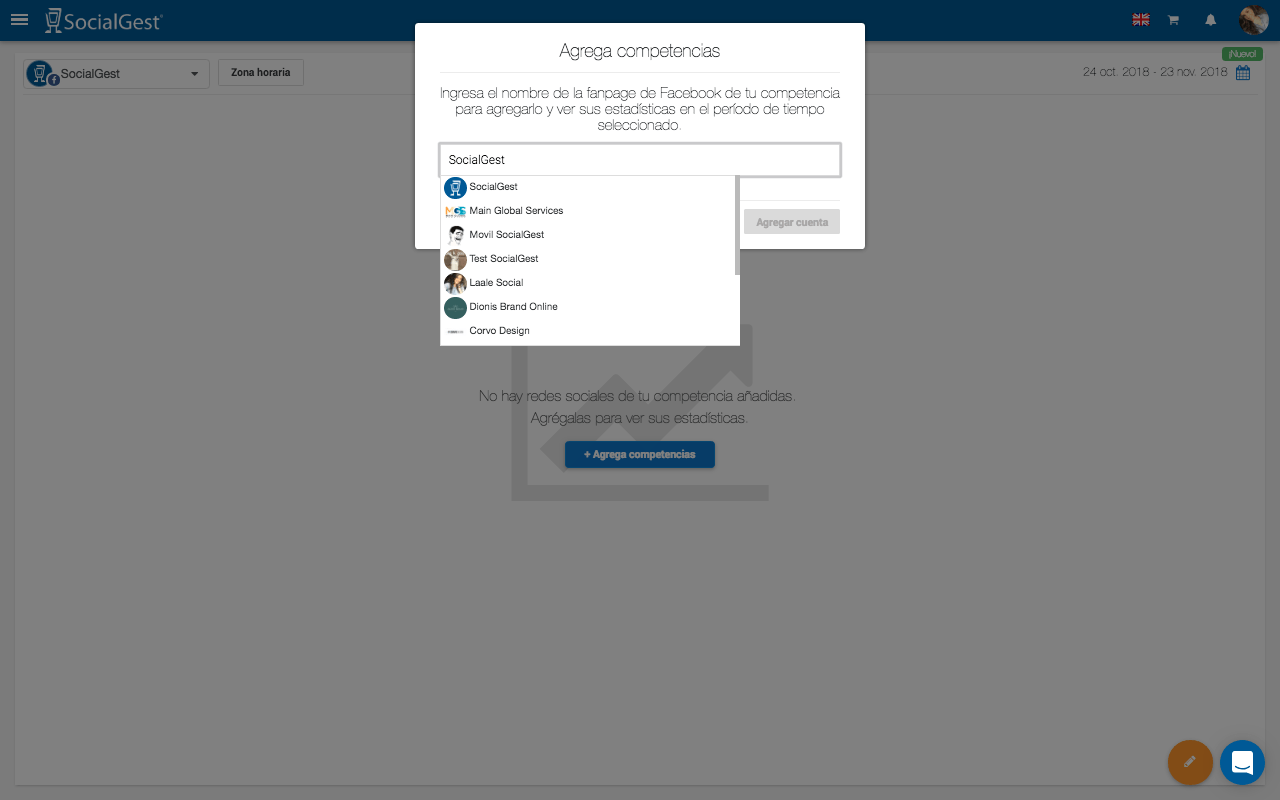Open the blue chat support widget

click(x=1242, y=762)
